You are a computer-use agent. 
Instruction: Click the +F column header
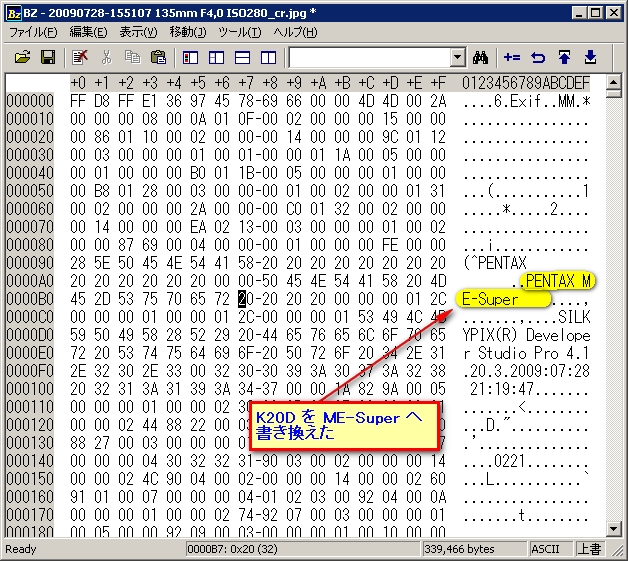tap(438, 83)
